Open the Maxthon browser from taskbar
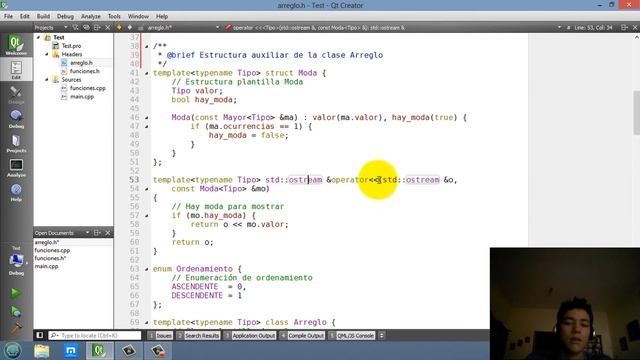This screenshot has width=640, height=360. pos(71,351)
